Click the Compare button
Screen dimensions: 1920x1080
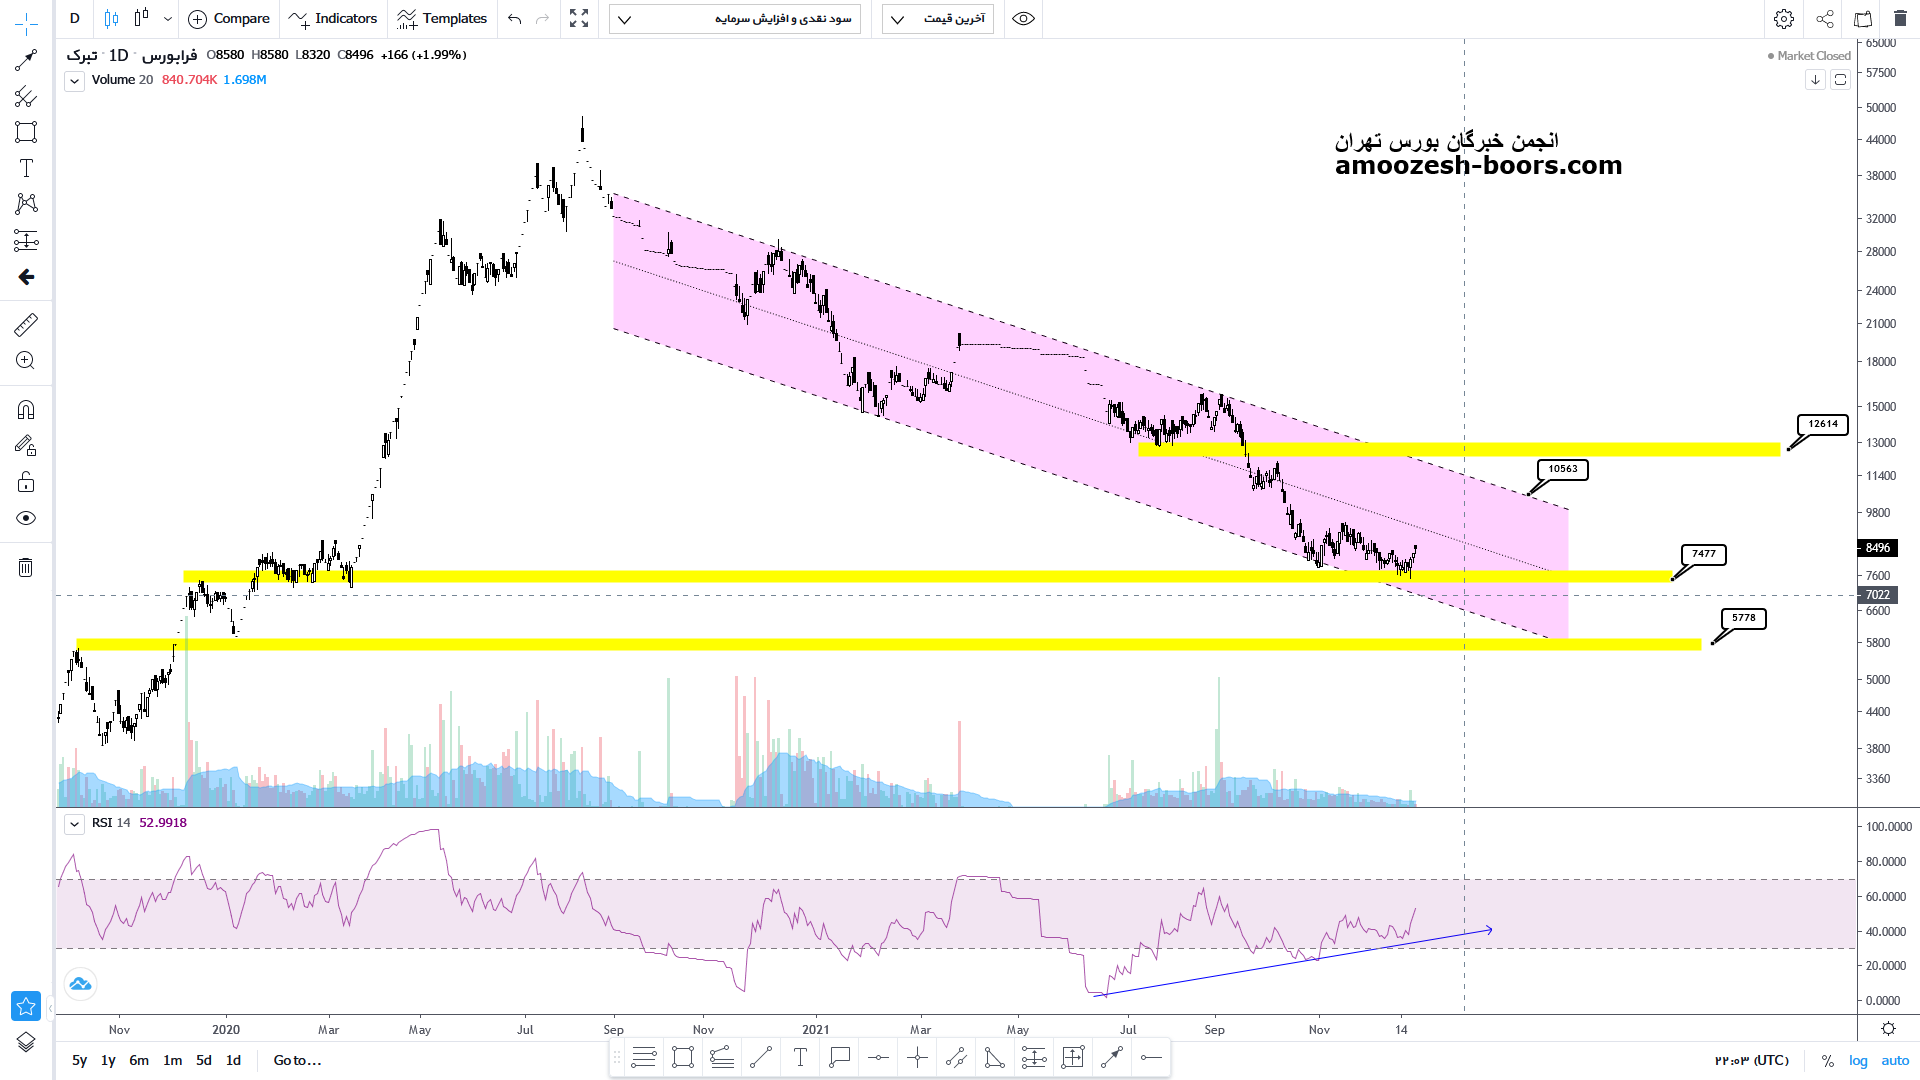[229, 19]
